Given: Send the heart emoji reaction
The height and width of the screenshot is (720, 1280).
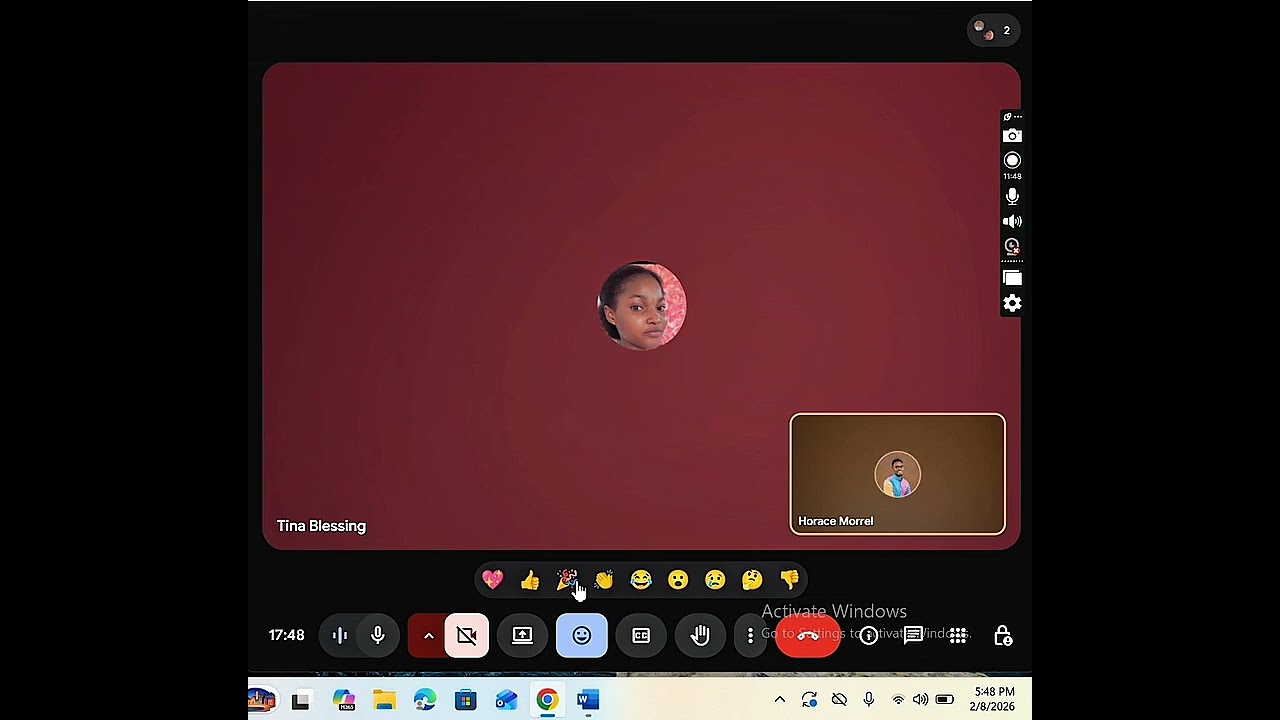Looking at the screenshot, I should pyautogui.click(x=492, y=579).
